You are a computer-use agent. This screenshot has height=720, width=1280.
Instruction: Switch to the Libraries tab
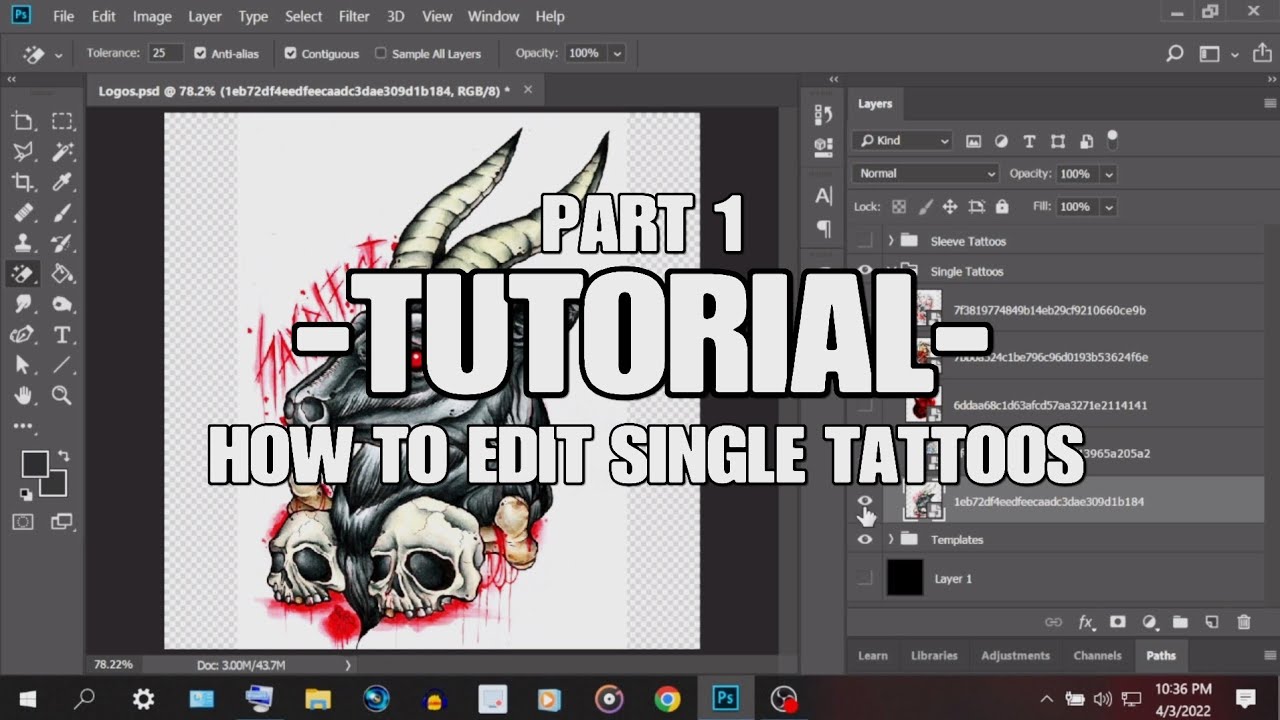point(934,656)
